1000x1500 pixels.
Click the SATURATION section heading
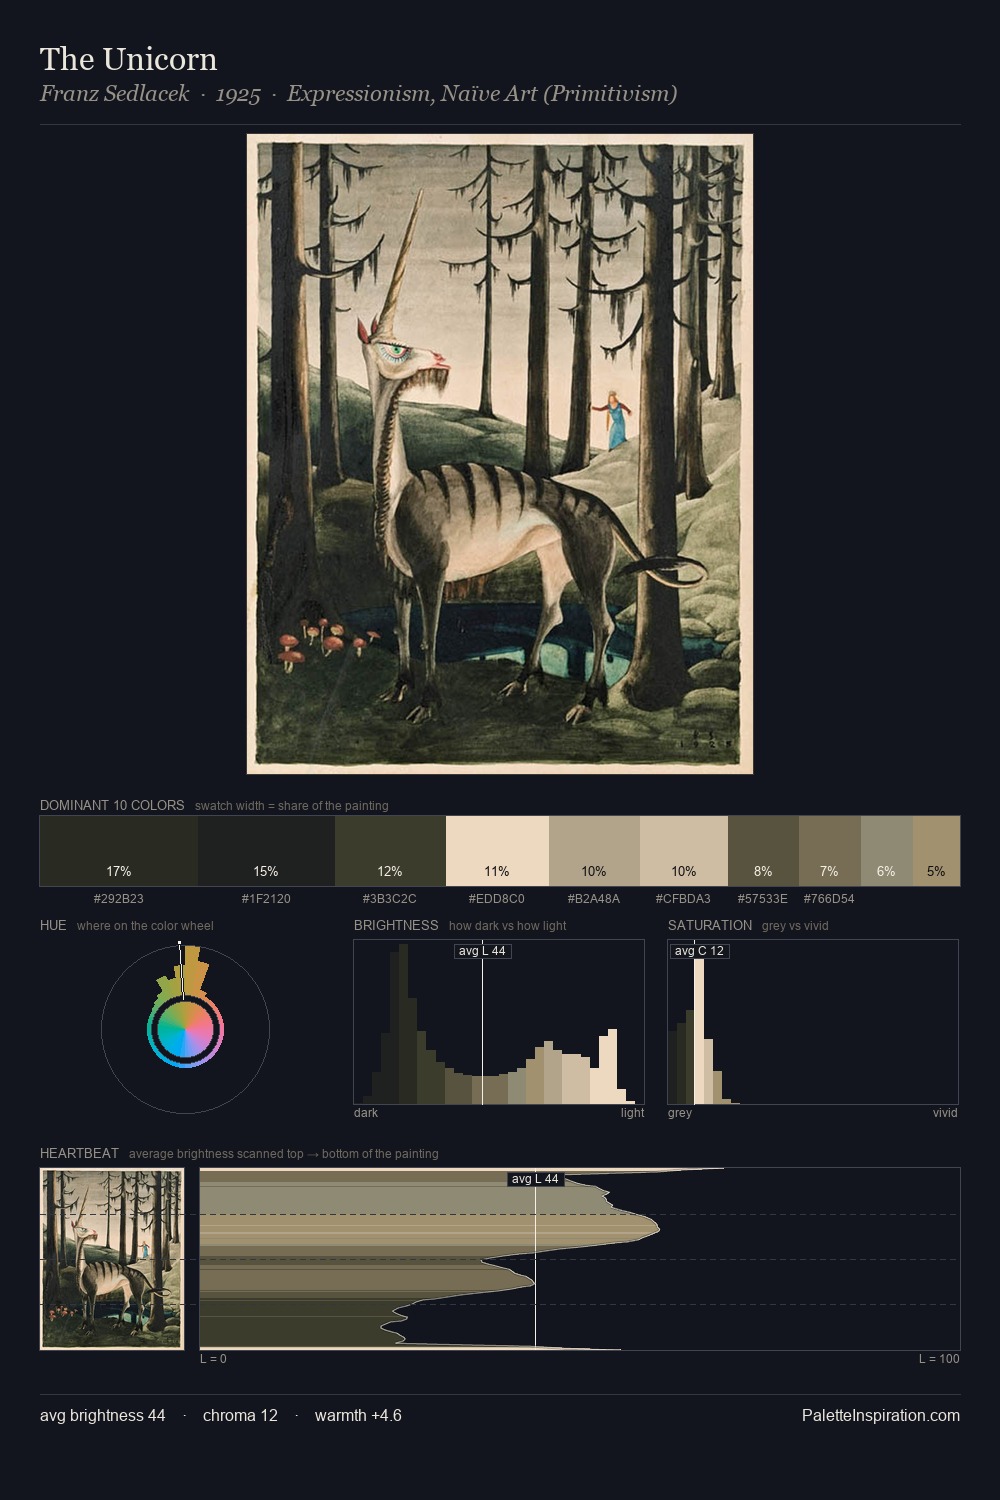(710, 925)
